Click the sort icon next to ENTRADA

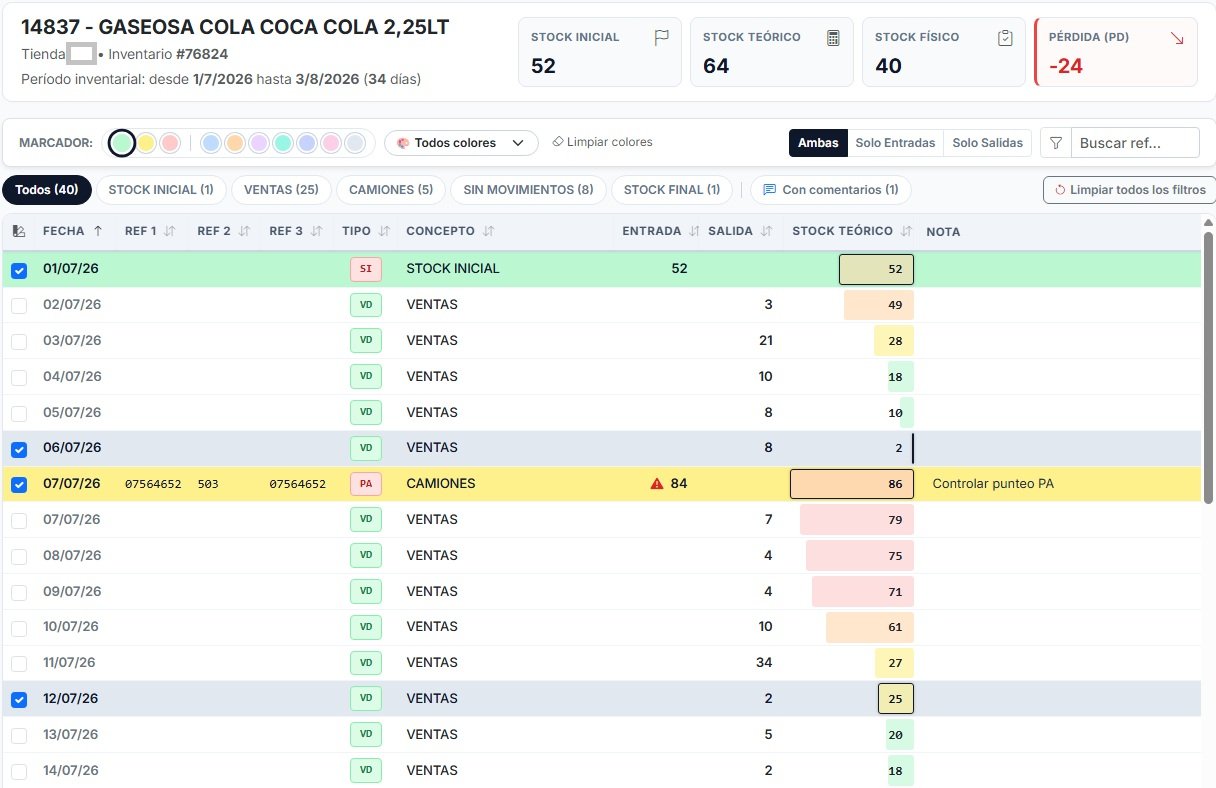click(x=694, y=231)
